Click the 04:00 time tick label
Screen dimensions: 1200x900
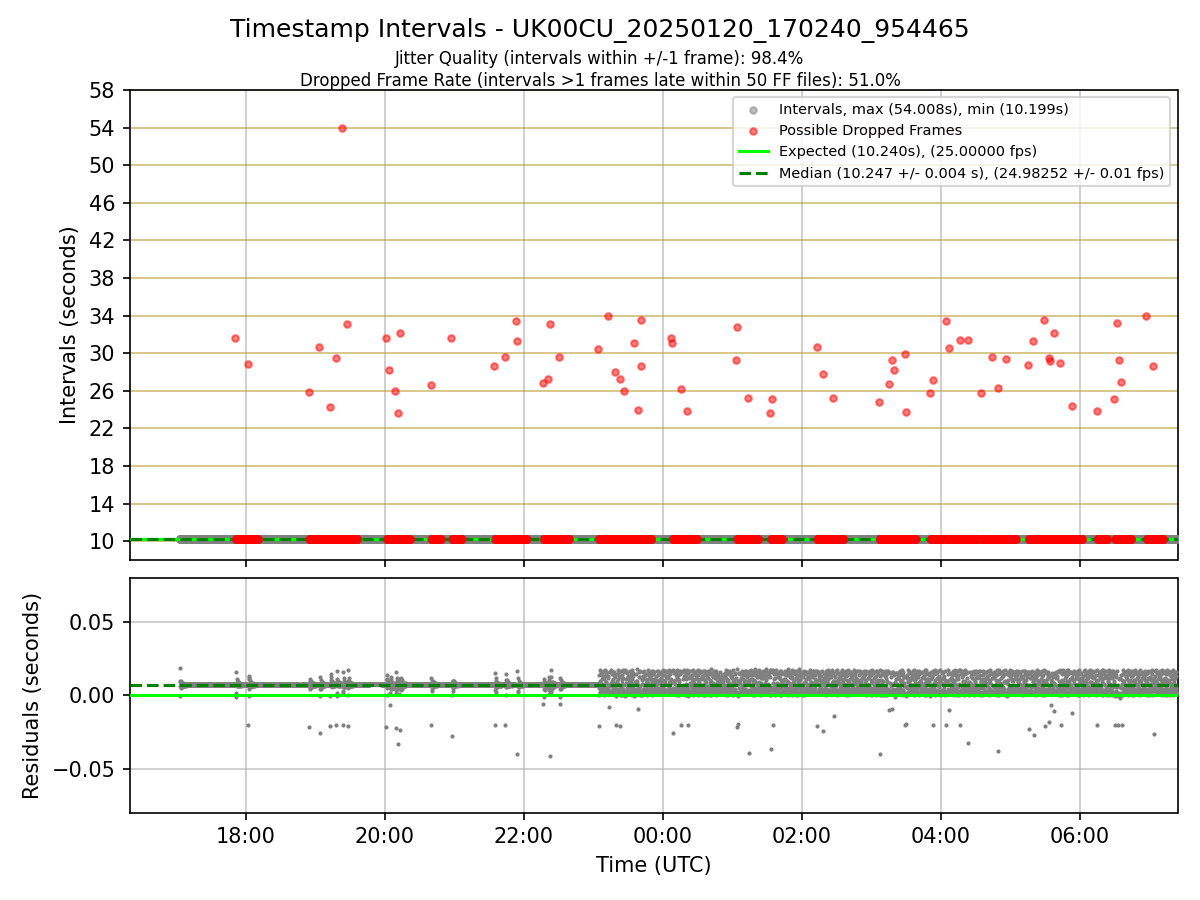tap(940, 836)
